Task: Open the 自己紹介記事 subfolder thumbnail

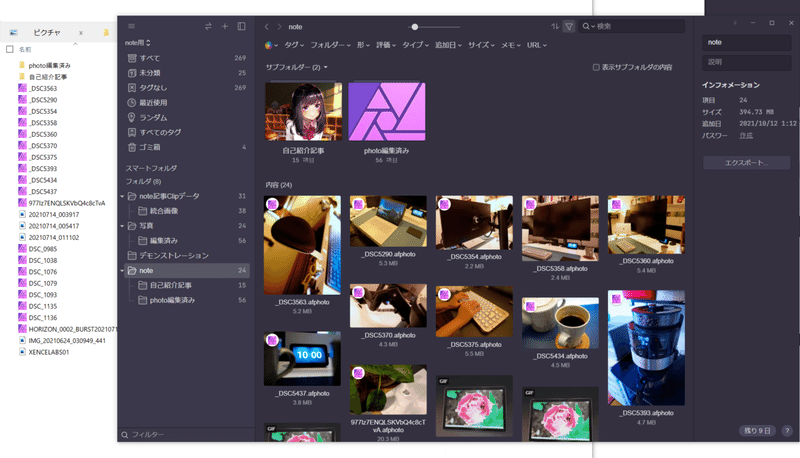Action: click(304, 111)
